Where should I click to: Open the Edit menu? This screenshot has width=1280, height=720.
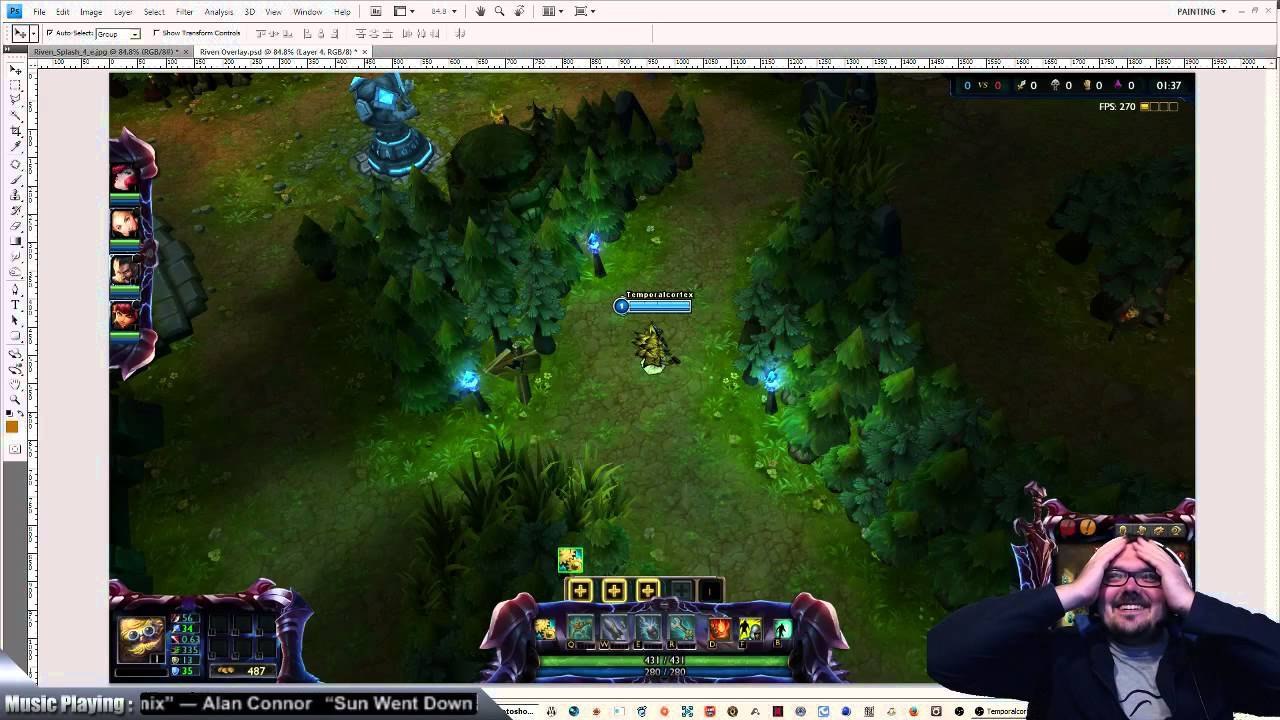(62, 11)
